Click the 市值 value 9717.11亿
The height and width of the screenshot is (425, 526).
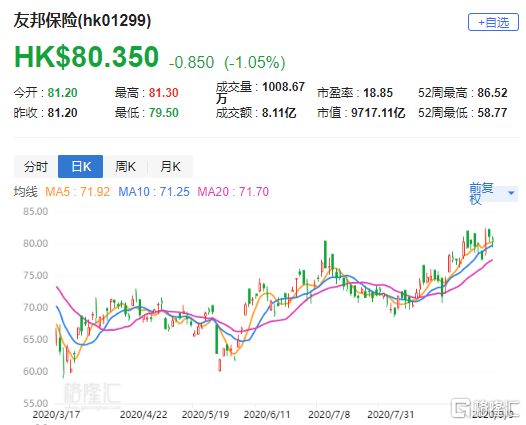(x=378, y=113)
